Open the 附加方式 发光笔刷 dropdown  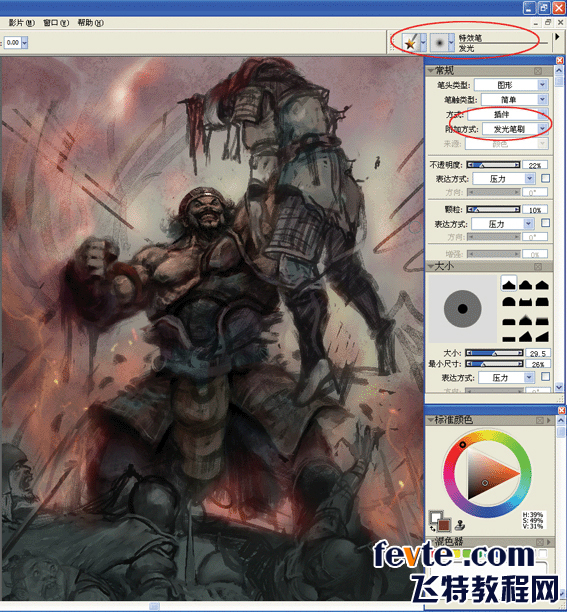[x=515, y=129]
